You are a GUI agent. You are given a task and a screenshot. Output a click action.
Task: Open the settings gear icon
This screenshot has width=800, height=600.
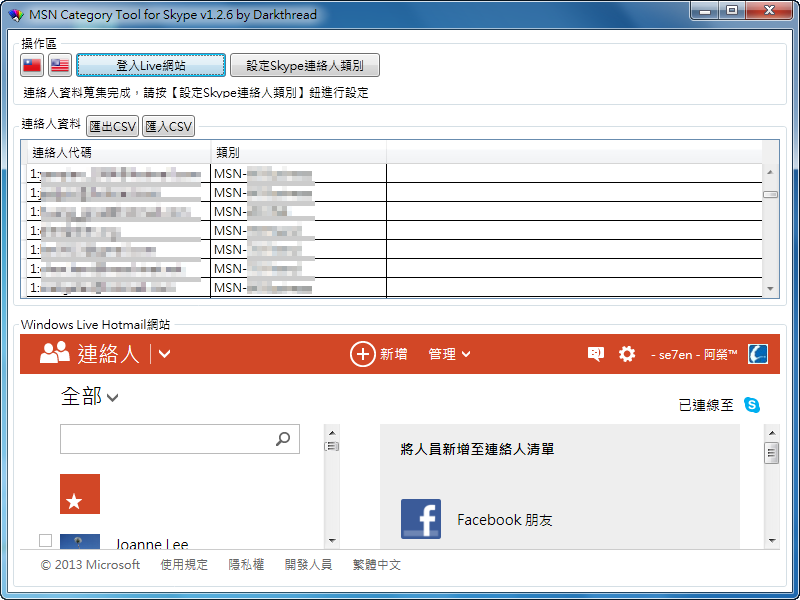[627, 354]
